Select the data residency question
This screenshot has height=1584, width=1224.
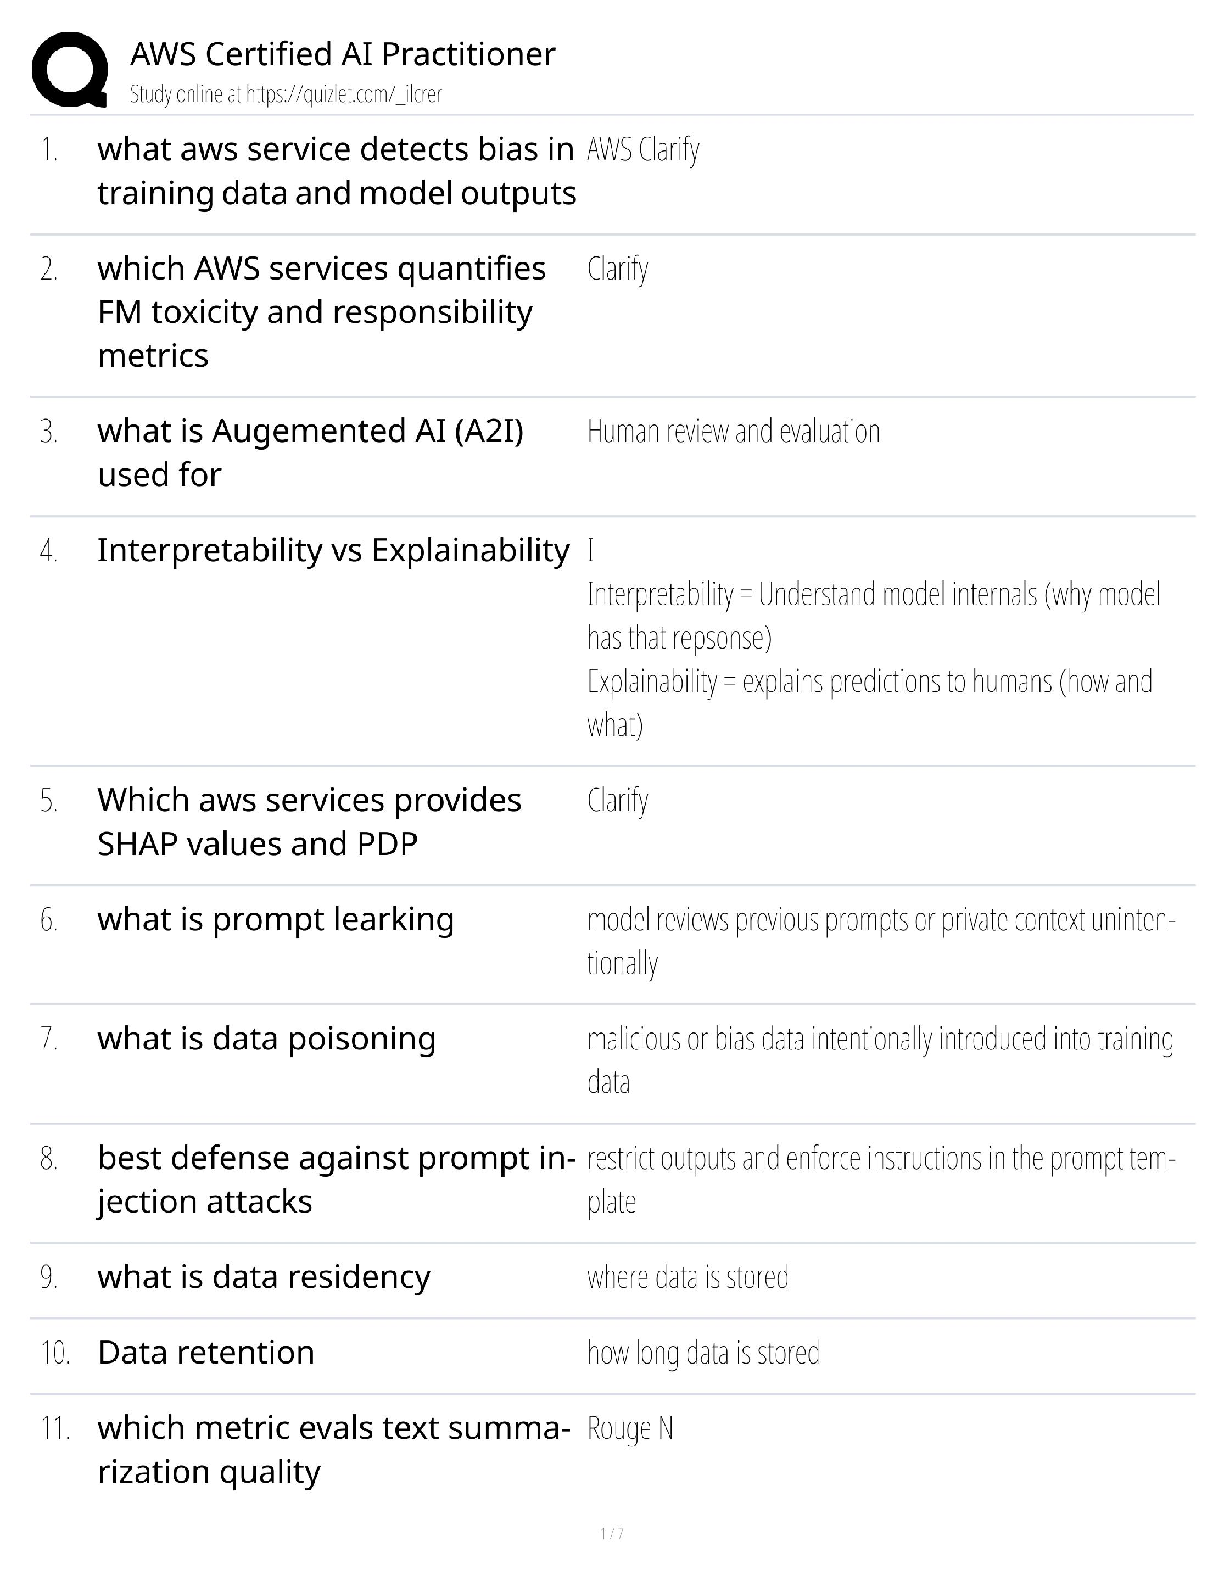pos(264,1277)
